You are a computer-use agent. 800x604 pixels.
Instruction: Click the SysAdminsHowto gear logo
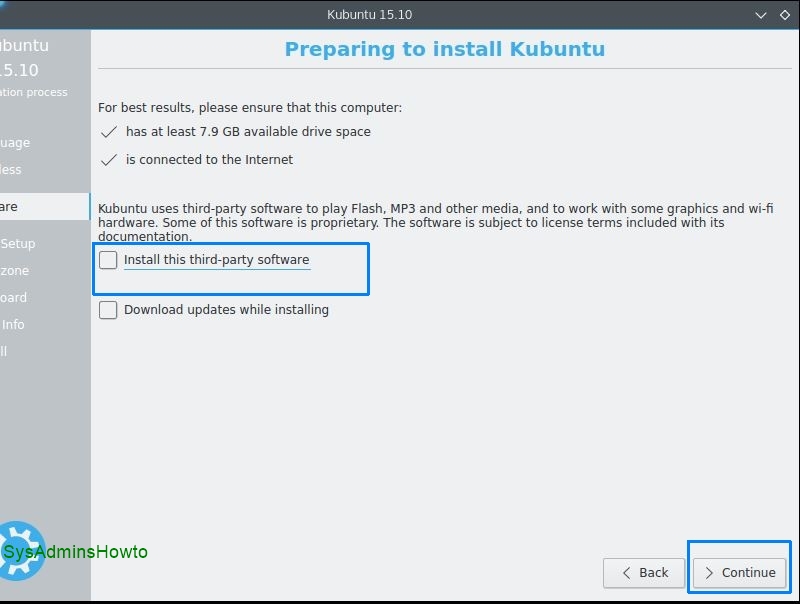[x=20, y=551]
